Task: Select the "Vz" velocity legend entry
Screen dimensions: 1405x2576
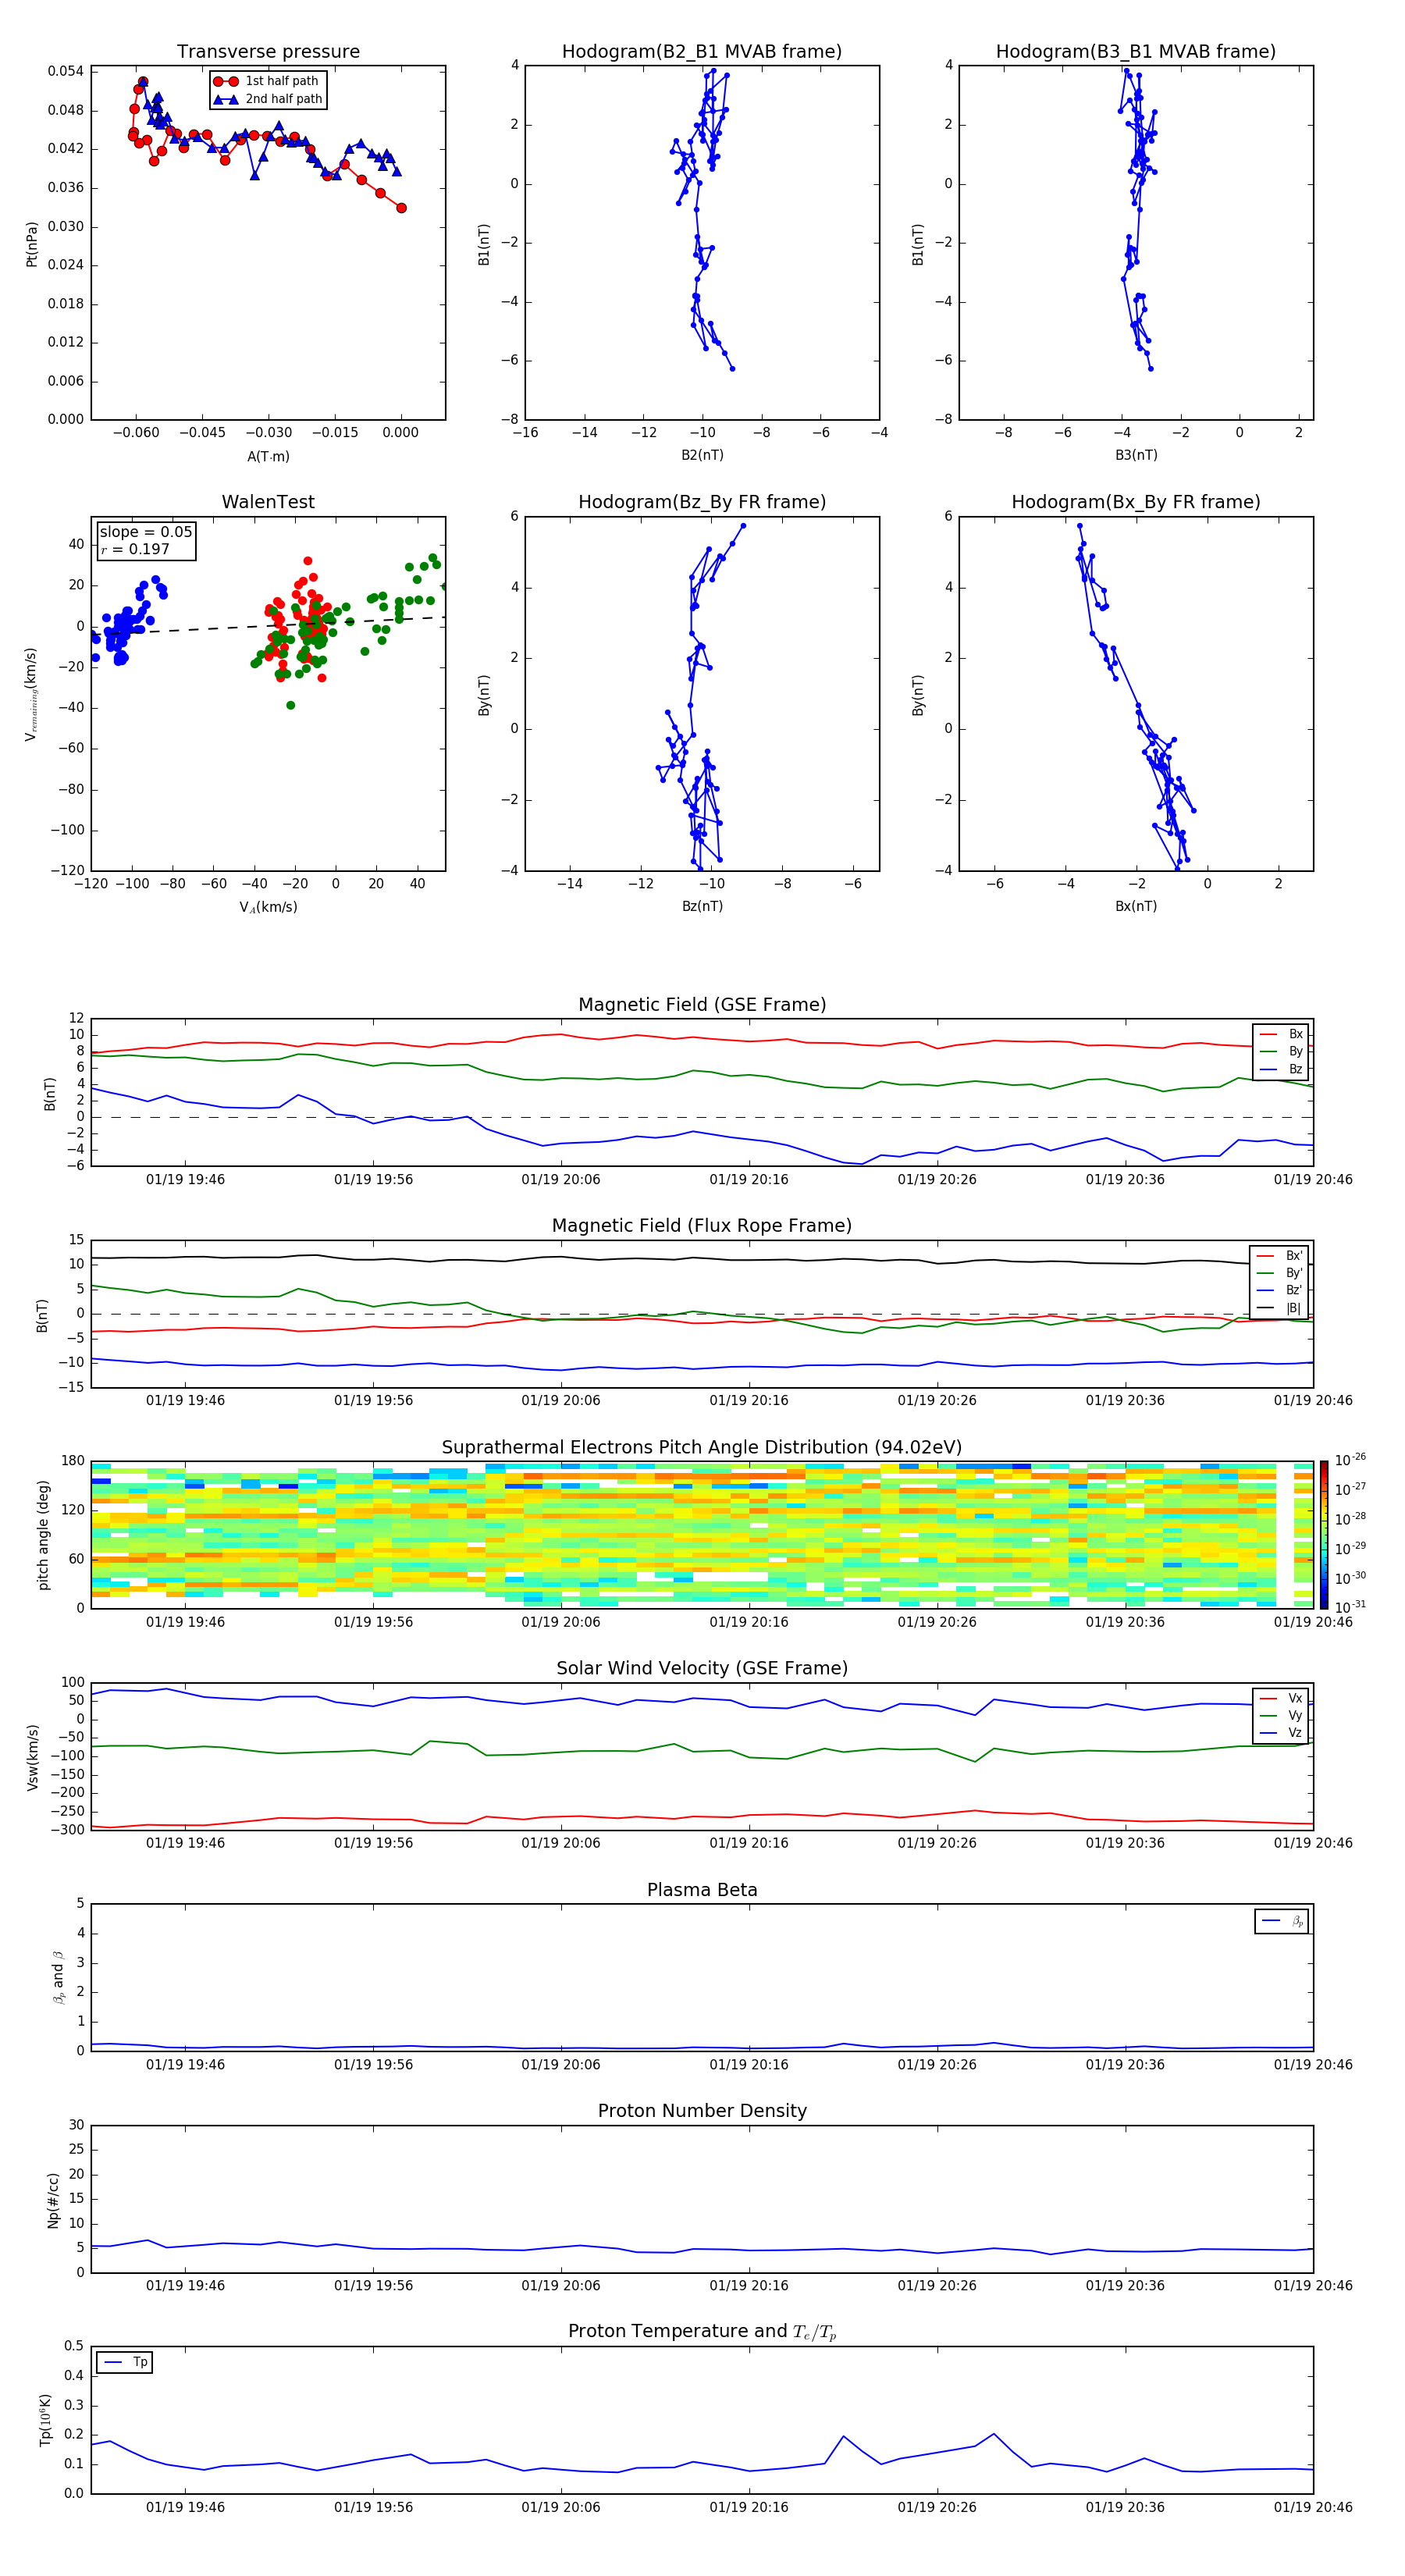Action: click(1281, 1733)
